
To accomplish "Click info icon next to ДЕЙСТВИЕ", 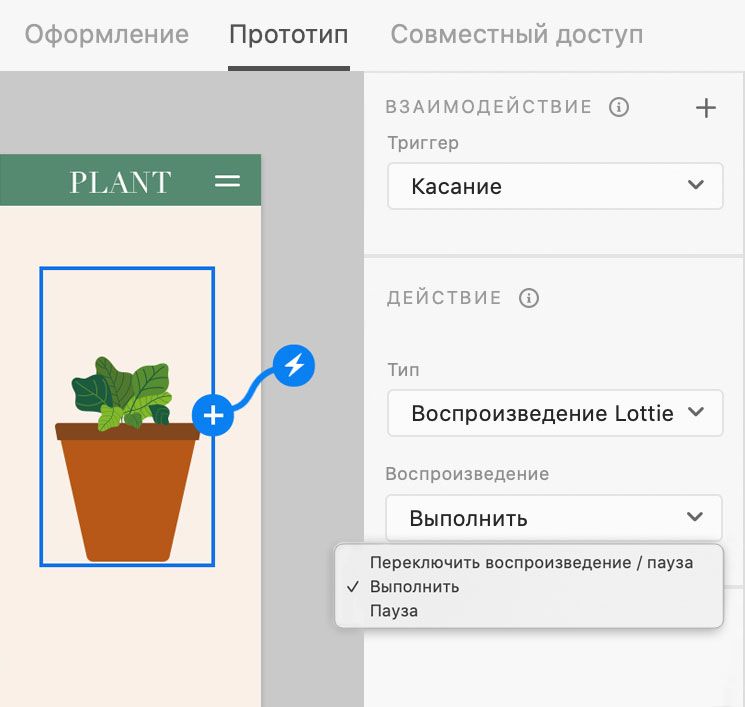I will [528, 298].
